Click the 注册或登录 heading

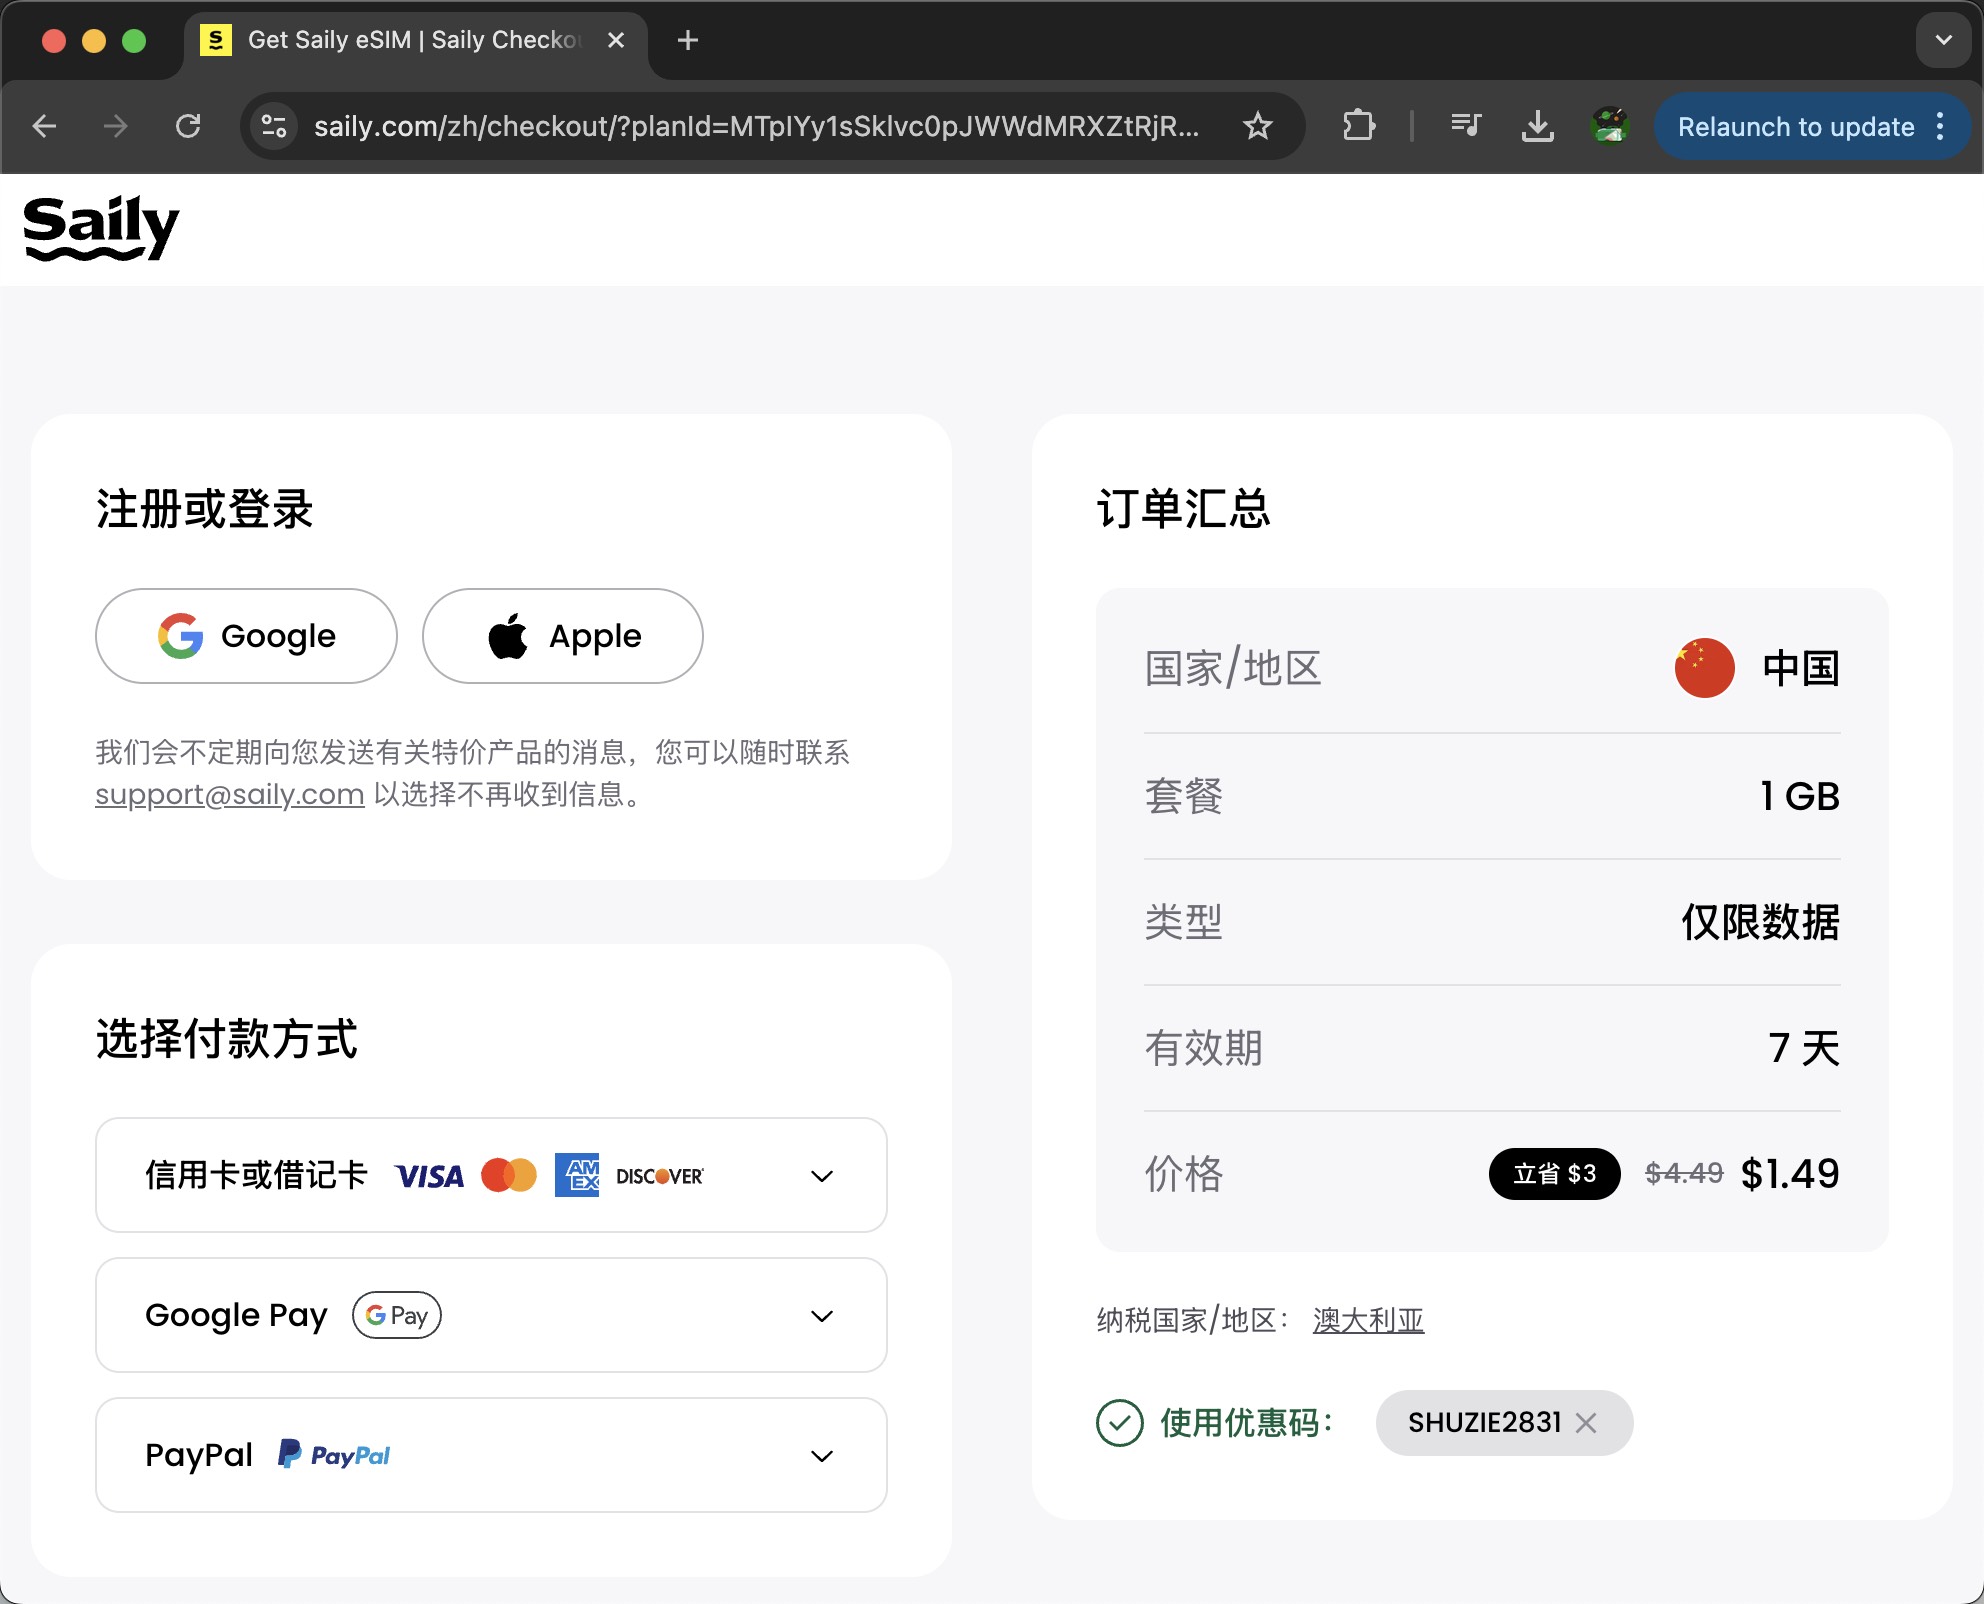[205, 509]
